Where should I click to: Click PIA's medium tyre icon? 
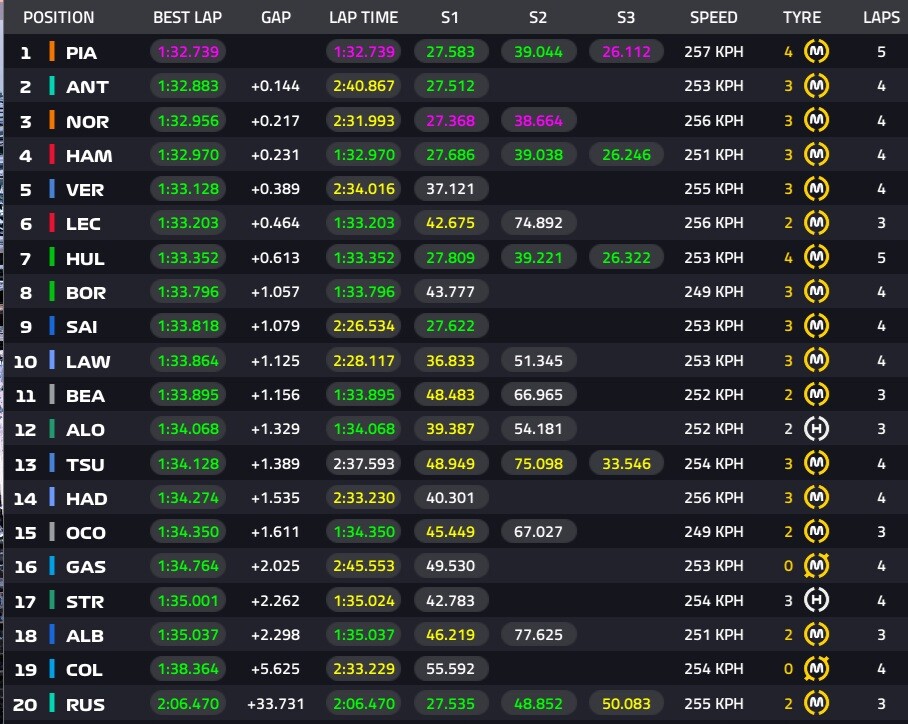click(818, 52)
